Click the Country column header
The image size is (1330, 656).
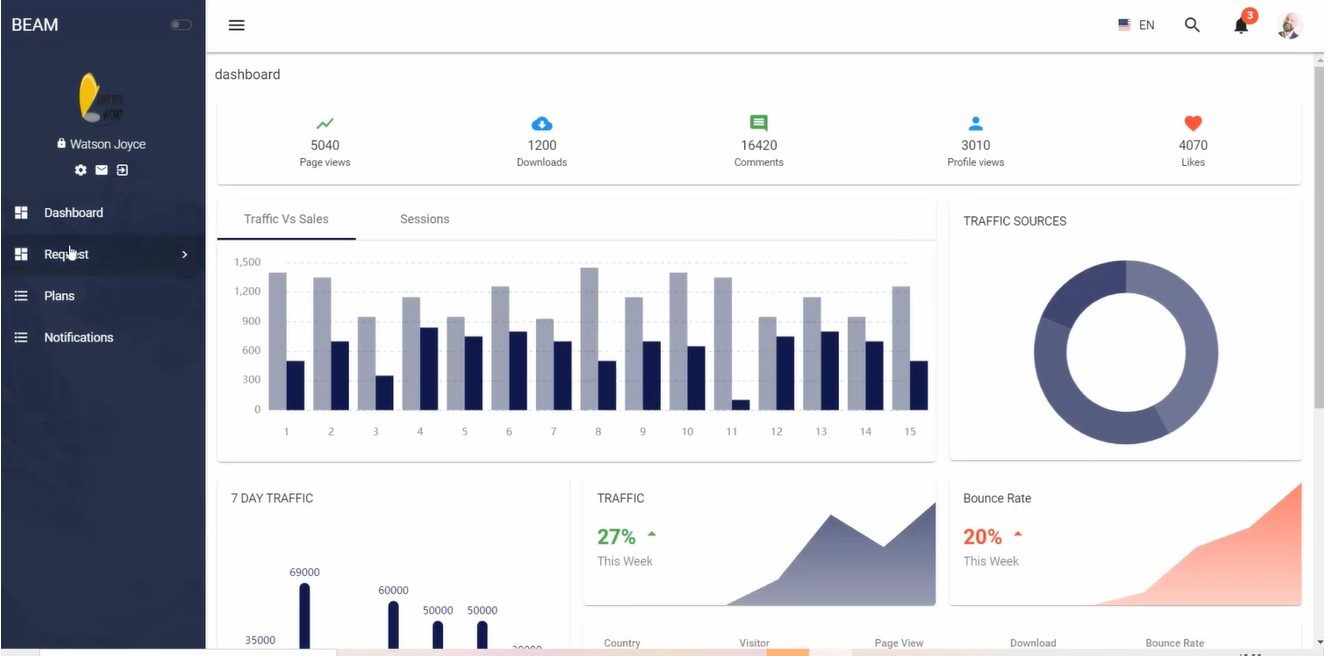pyautogui.click(x=622, y=643)
